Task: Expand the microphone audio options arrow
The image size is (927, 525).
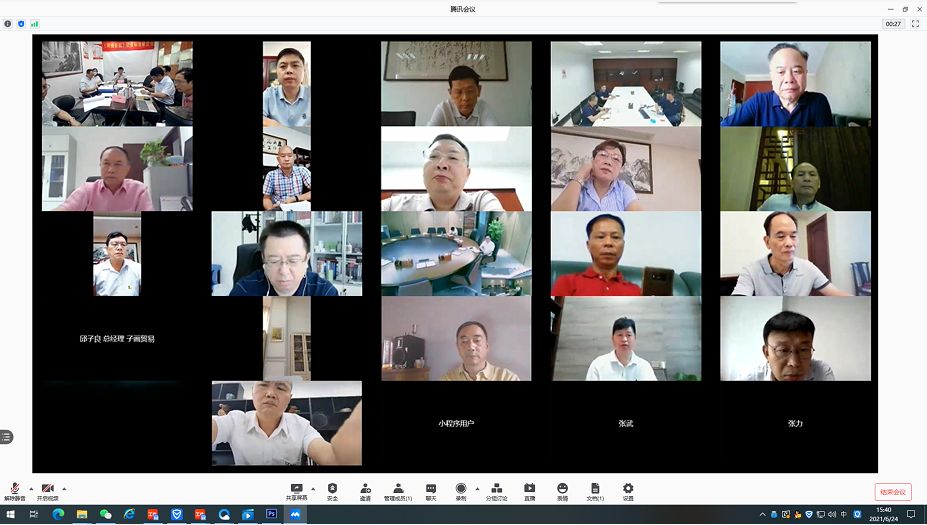Action: [31, 488]
